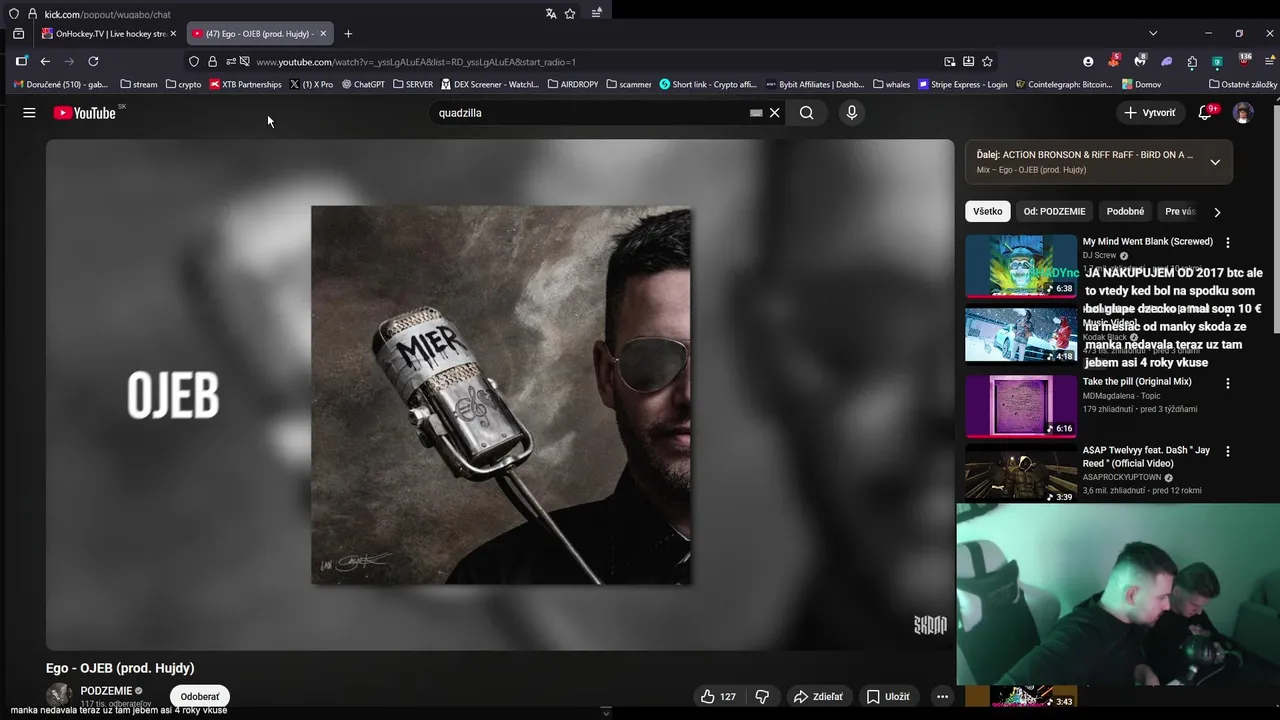Click YouTube URL in address bar
Screen dimensions: 1280x720
pos(416,62)
